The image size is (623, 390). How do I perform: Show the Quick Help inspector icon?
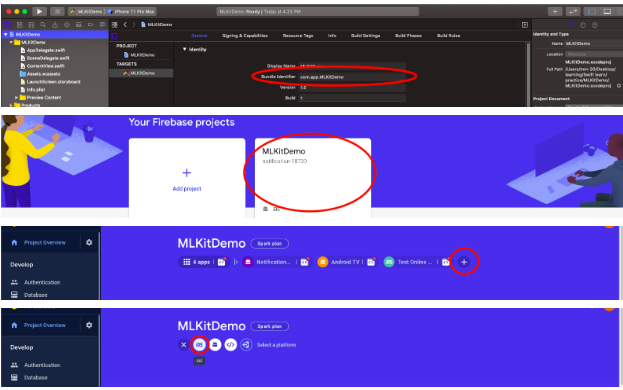coord(595,25)
